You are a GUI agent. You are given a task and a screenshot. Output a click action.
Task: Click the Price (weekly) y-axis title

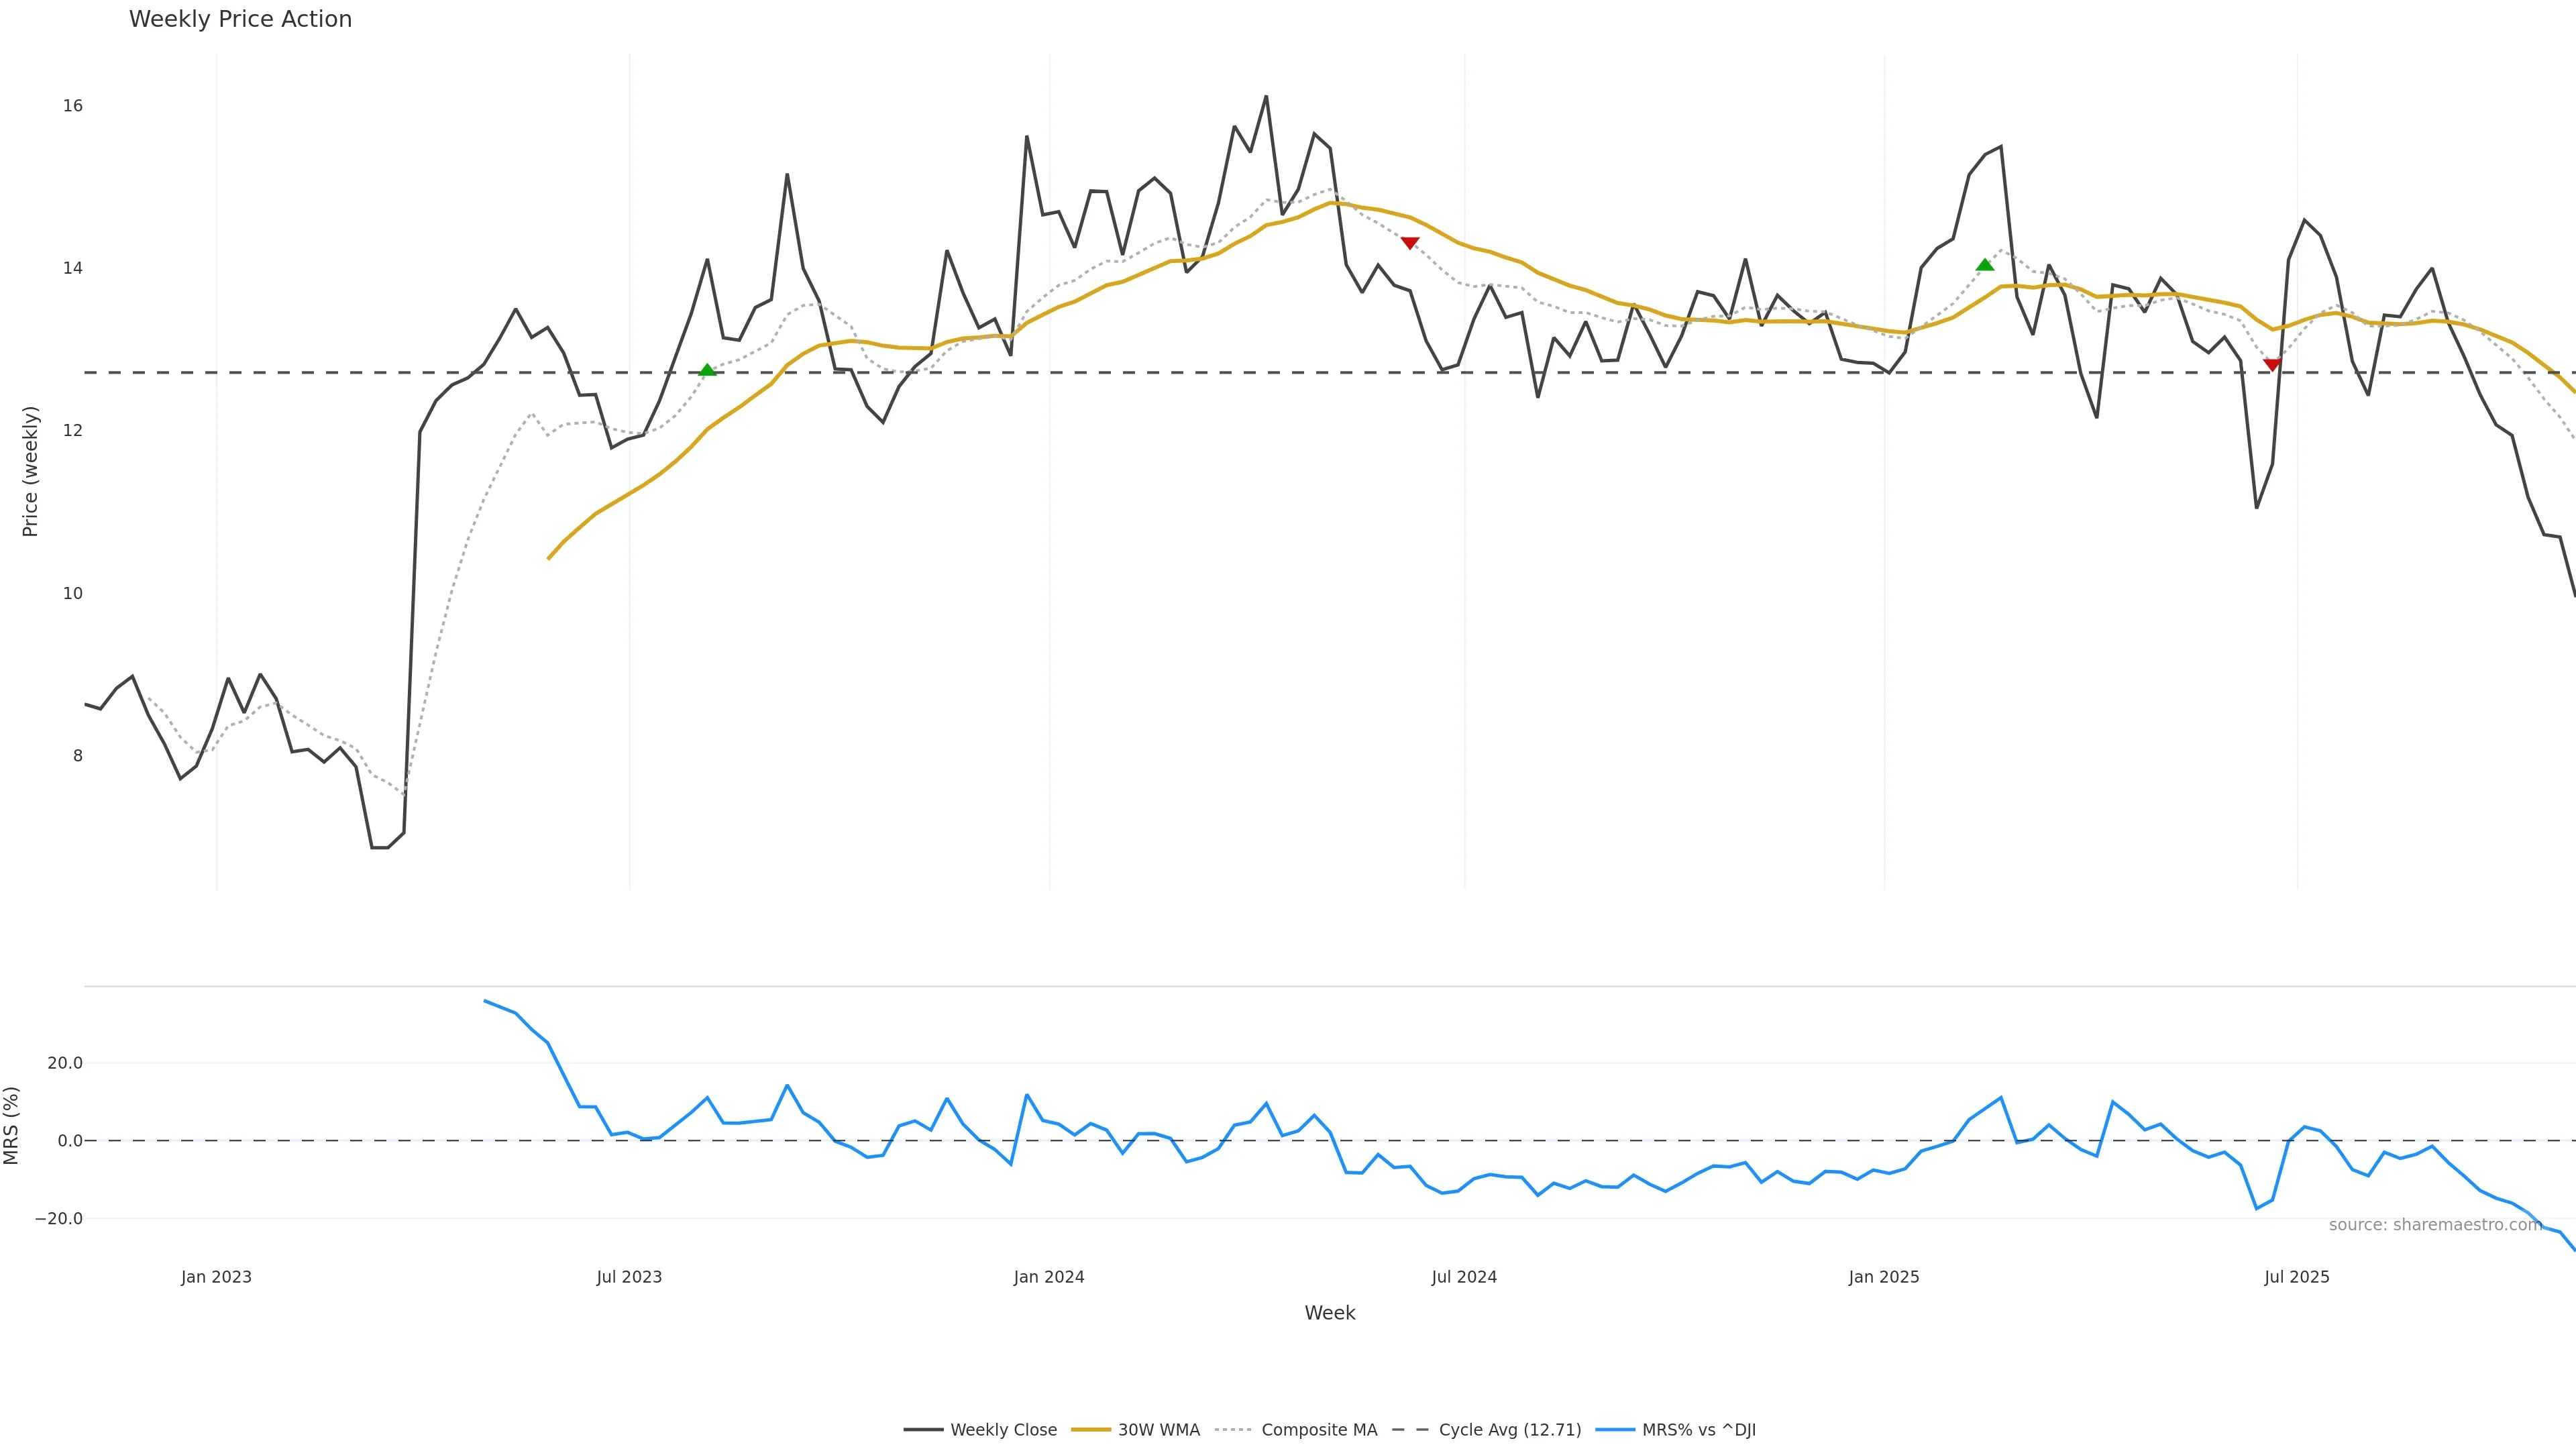(30, 471)
